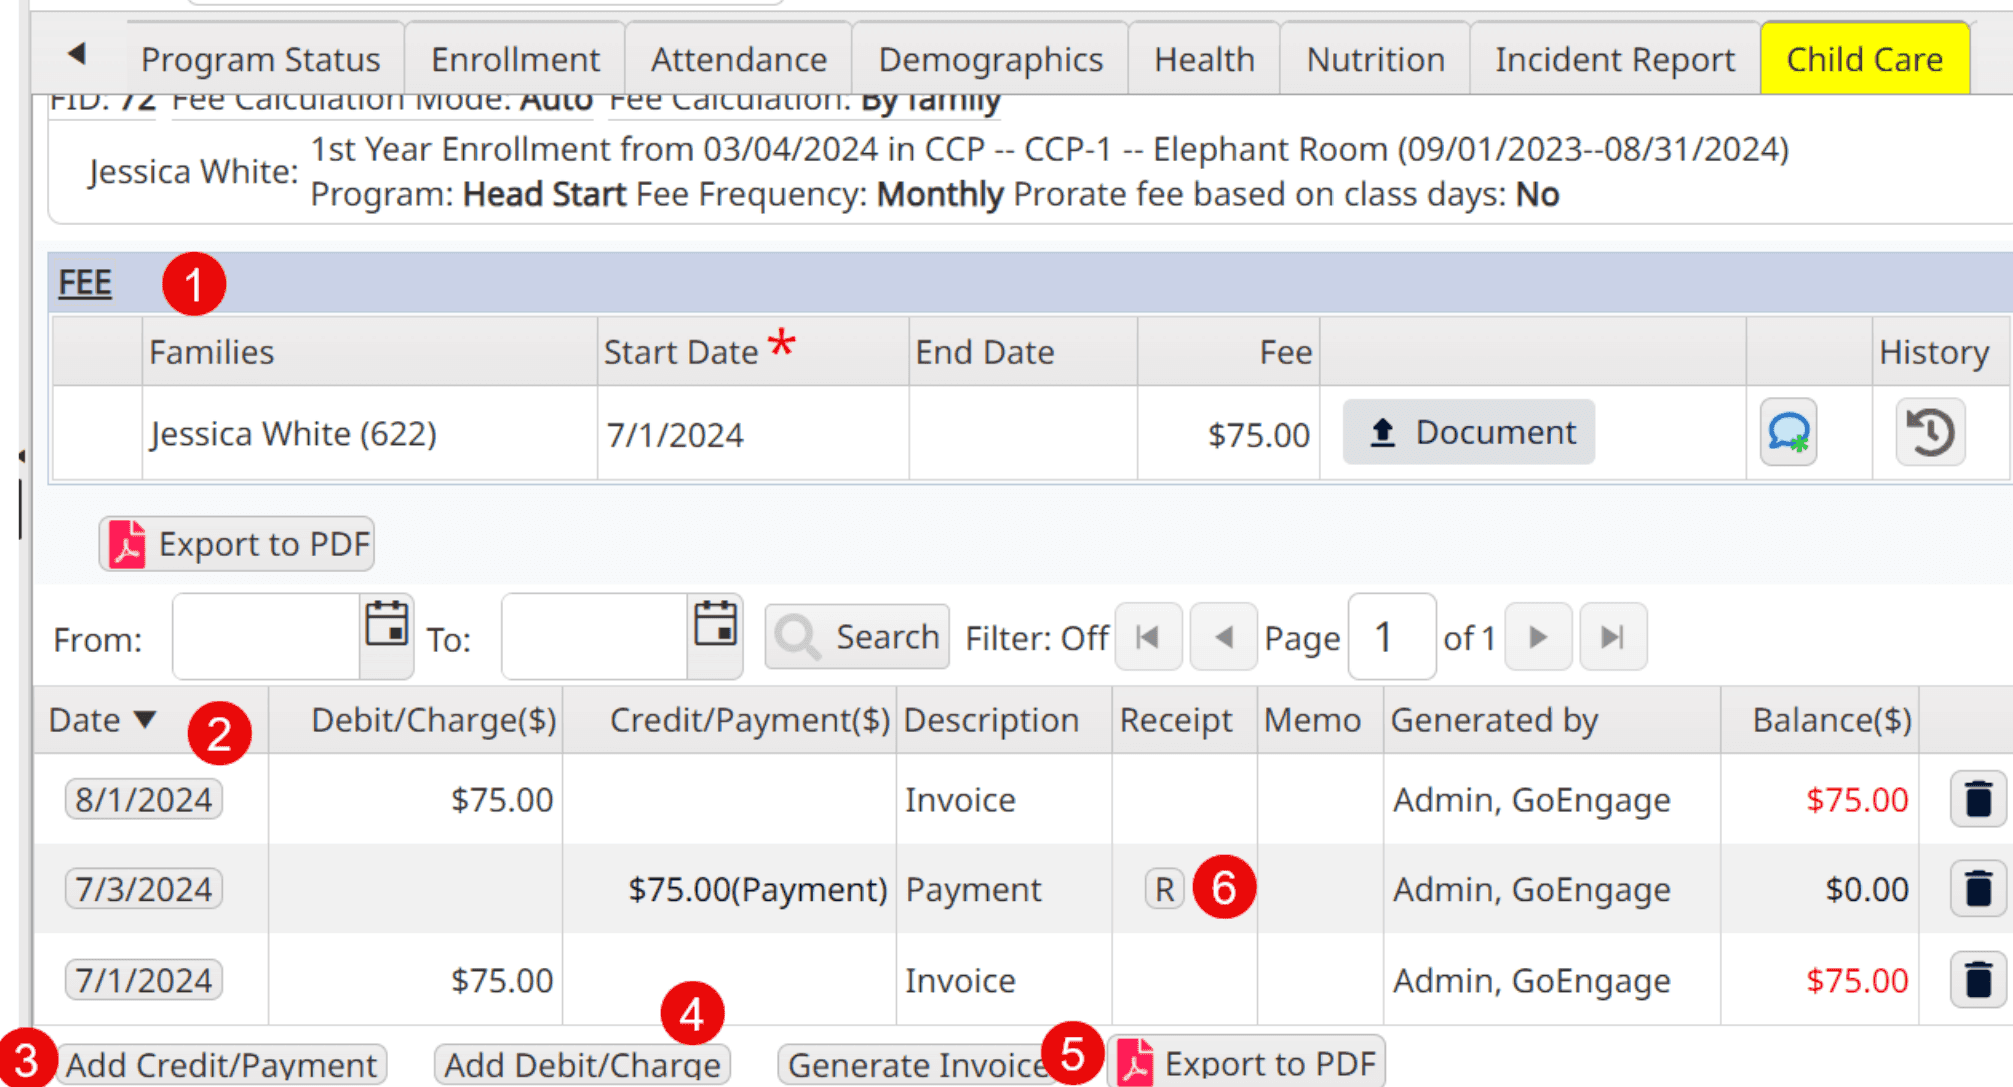
Task: Click the FEE section heading link
Action: [x=85, y=283]
